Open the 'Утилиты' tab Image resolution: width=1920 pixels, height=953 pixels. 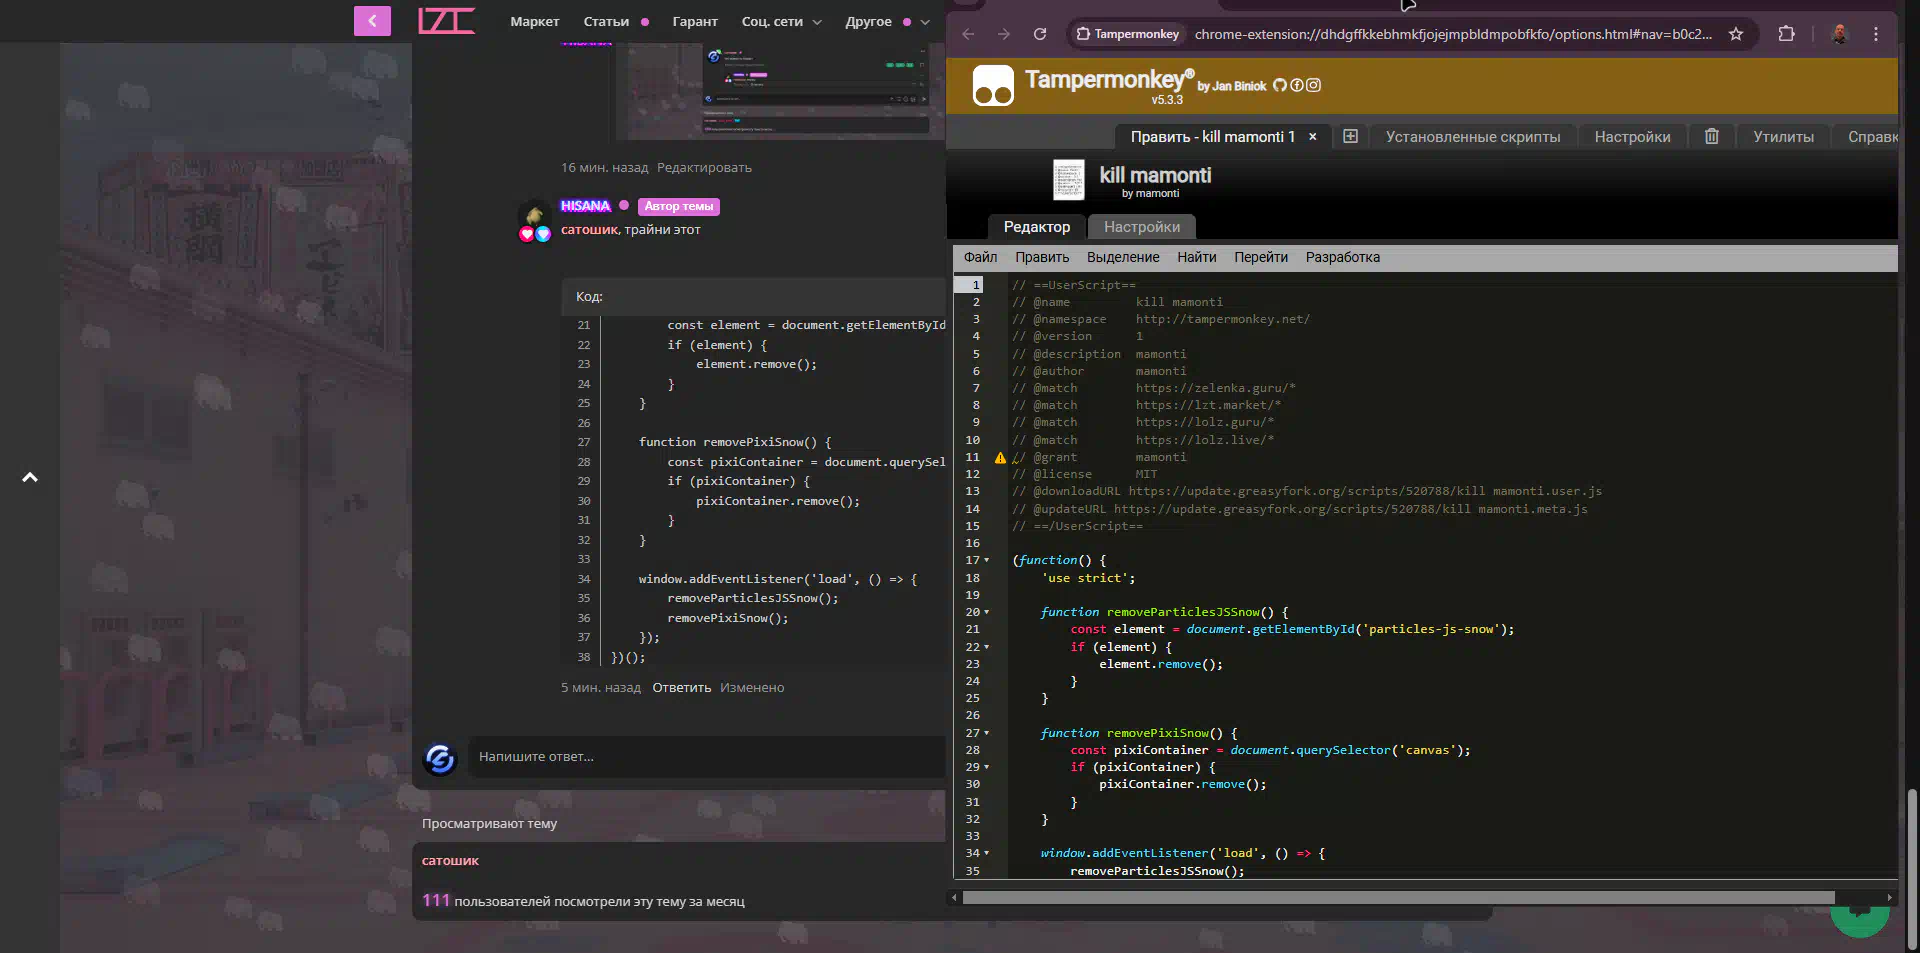[x=1783, y=137]
